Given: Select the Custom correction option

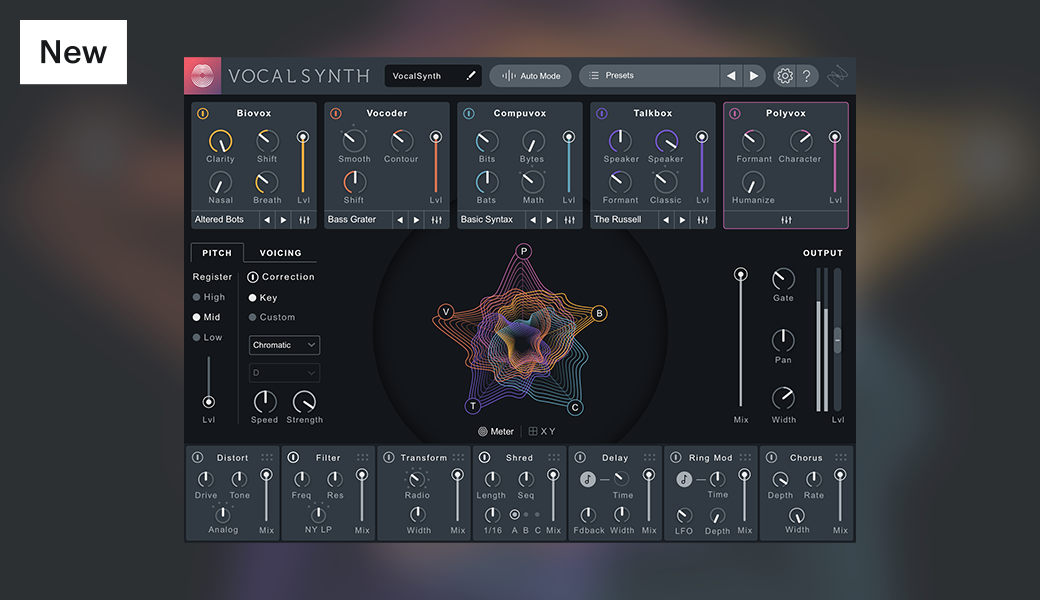Looking at the screenshot, I should pyautogui.click(x=272, y=318).
